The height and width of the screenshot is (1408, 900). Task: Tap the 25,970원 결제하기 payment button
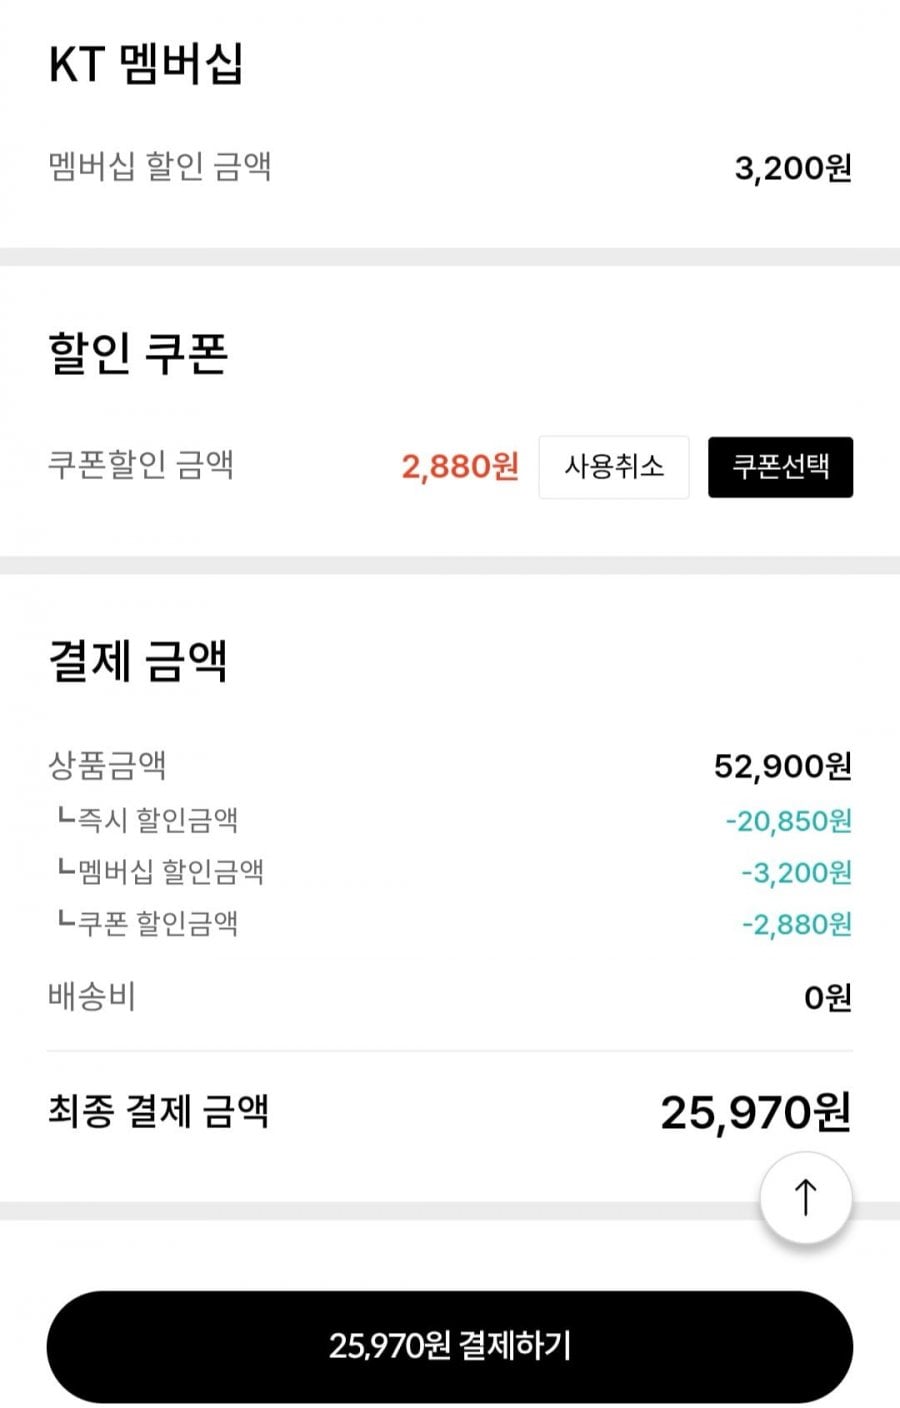[450, 1346]
